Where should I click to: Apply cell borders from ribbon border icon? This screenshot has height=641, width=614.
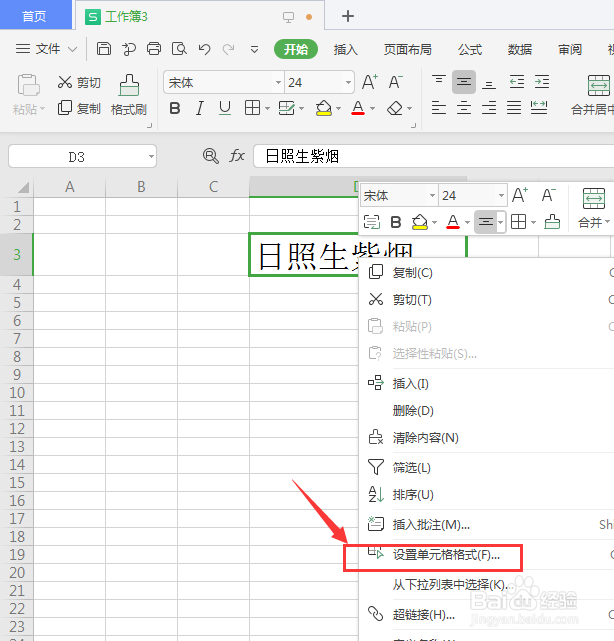pos(252,108)
